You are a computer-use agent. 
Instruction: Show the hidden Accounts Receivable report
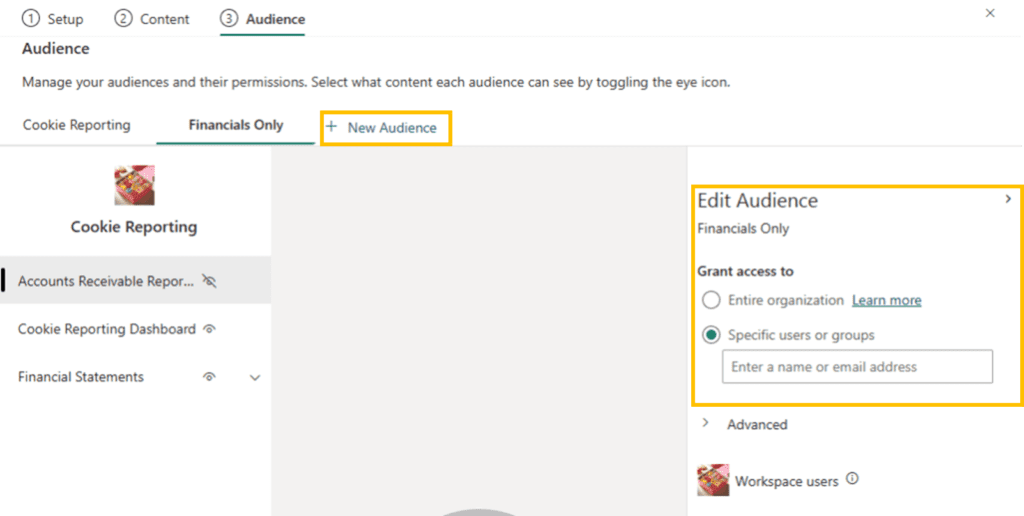coord(209,281)
